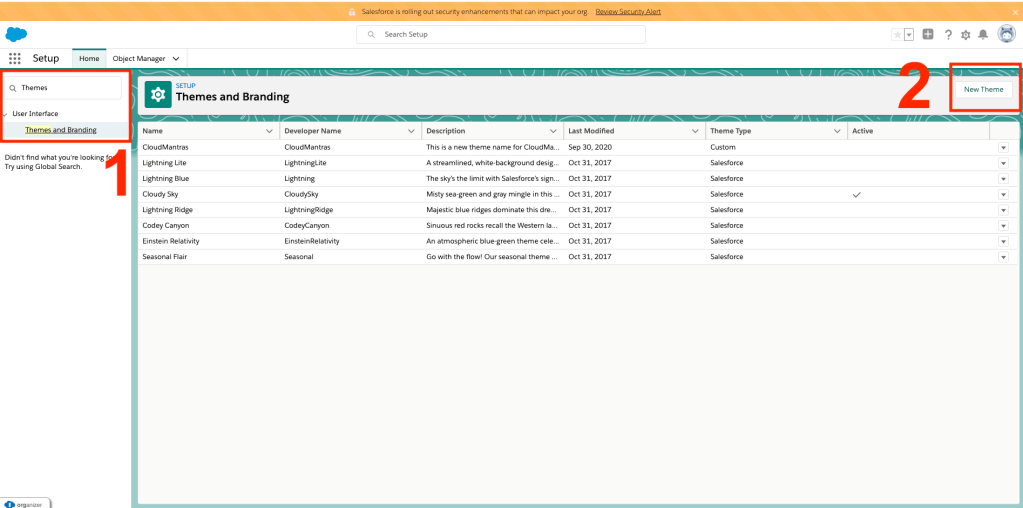Click the Search Setup field
Screen dimensions: 1023x508
click(500, 34)
